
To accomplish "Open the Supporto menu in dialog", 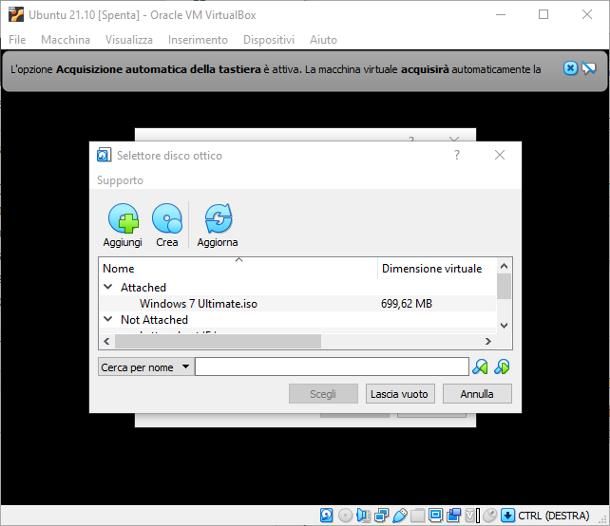I will pyautogui.click(x=120, y=180).
